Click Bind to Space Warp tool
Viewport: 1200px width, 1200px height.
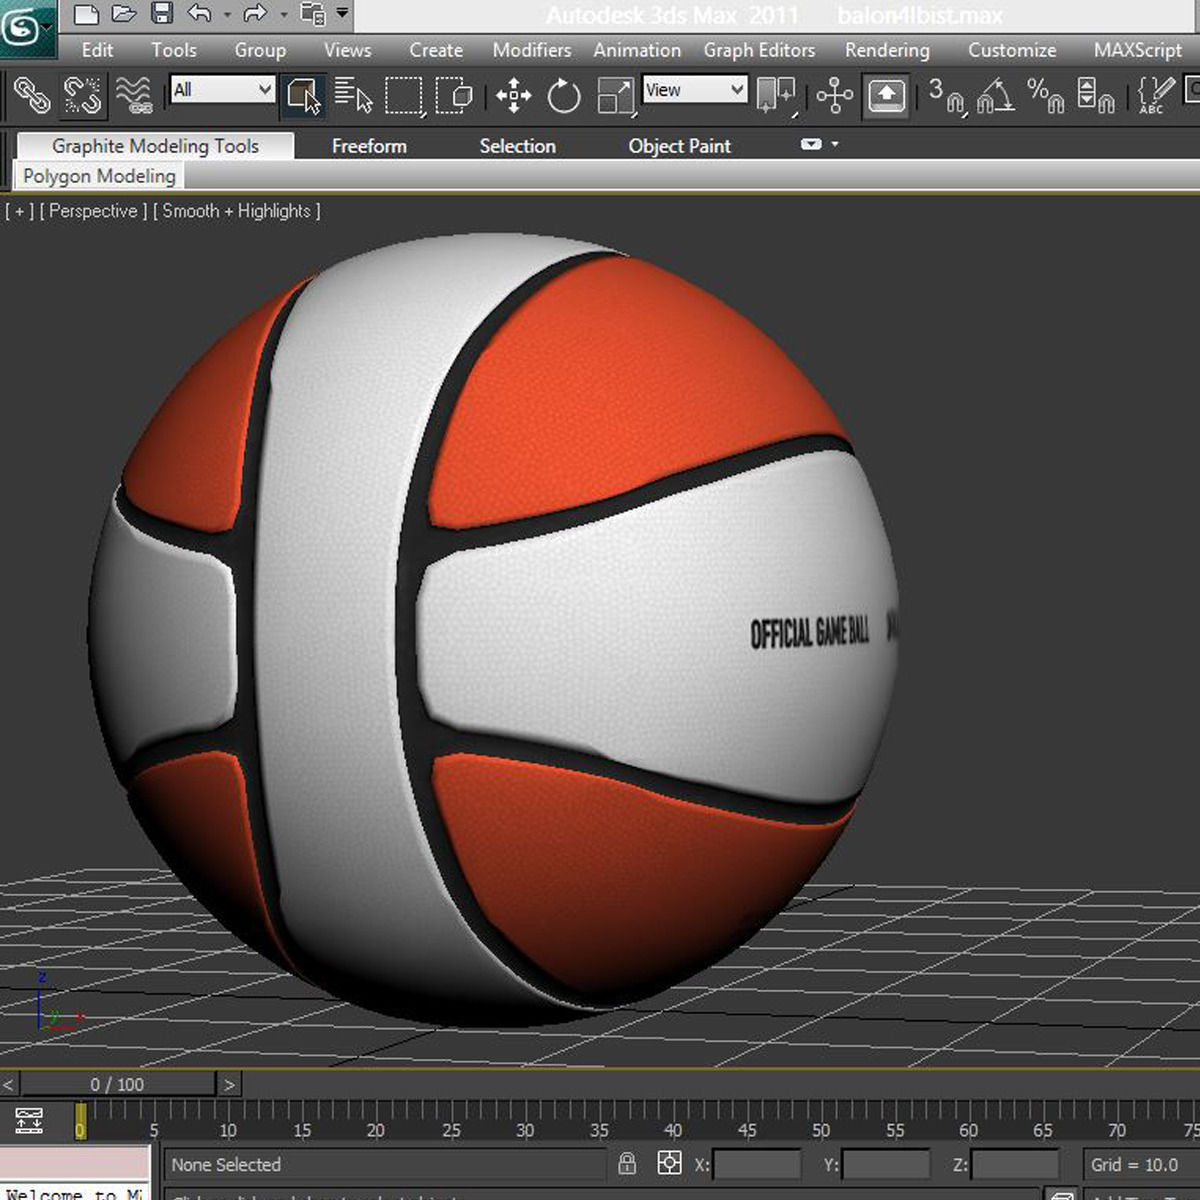(133, 96)
